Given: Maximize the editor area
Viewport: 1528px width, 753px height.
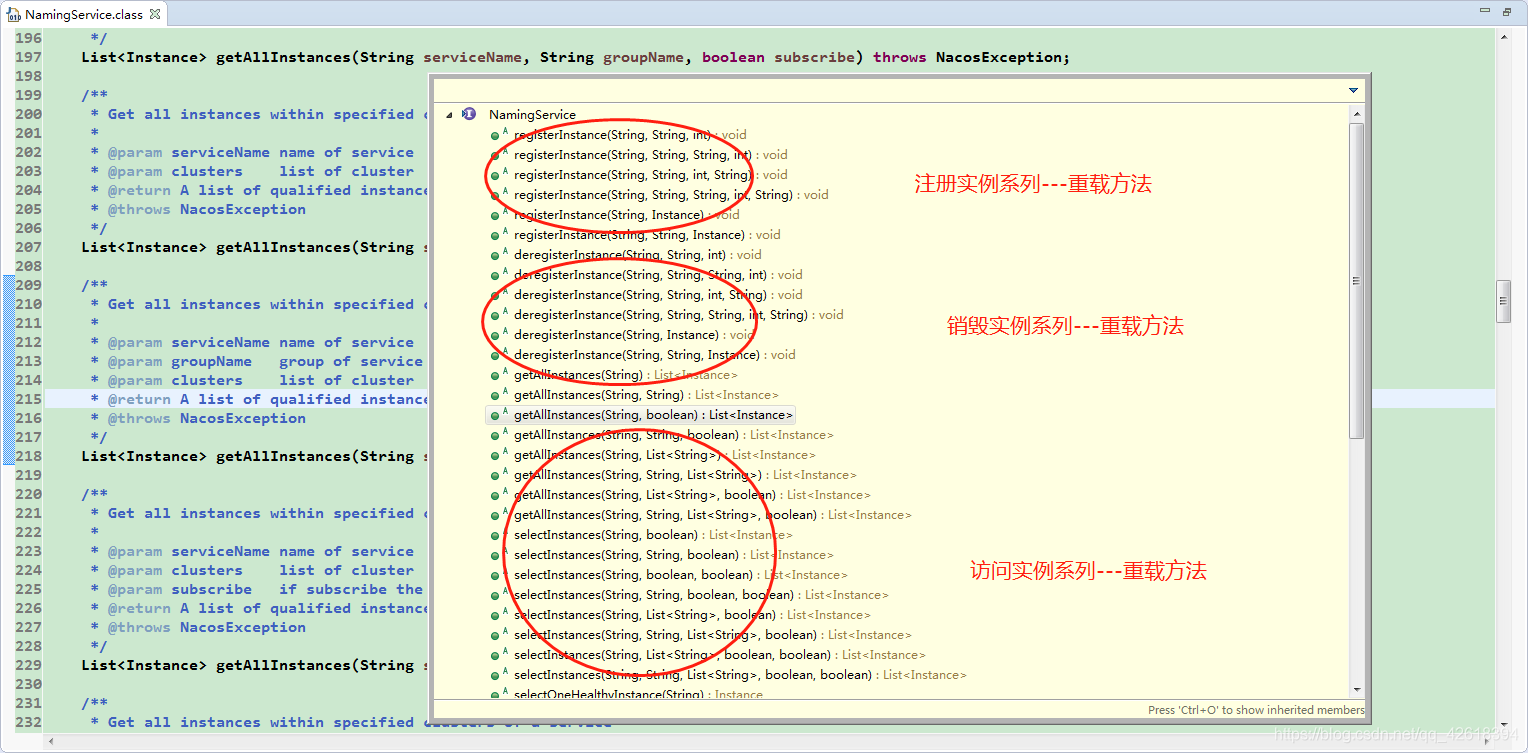Looking at the screenshot, I should point(1507,12).
